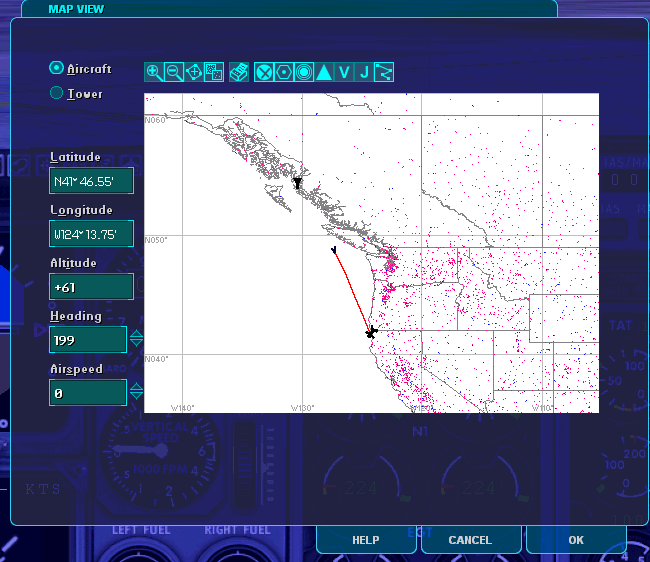Decrease heading with down arrow
The height and width of the screenshot is (562, 650).
136,343
